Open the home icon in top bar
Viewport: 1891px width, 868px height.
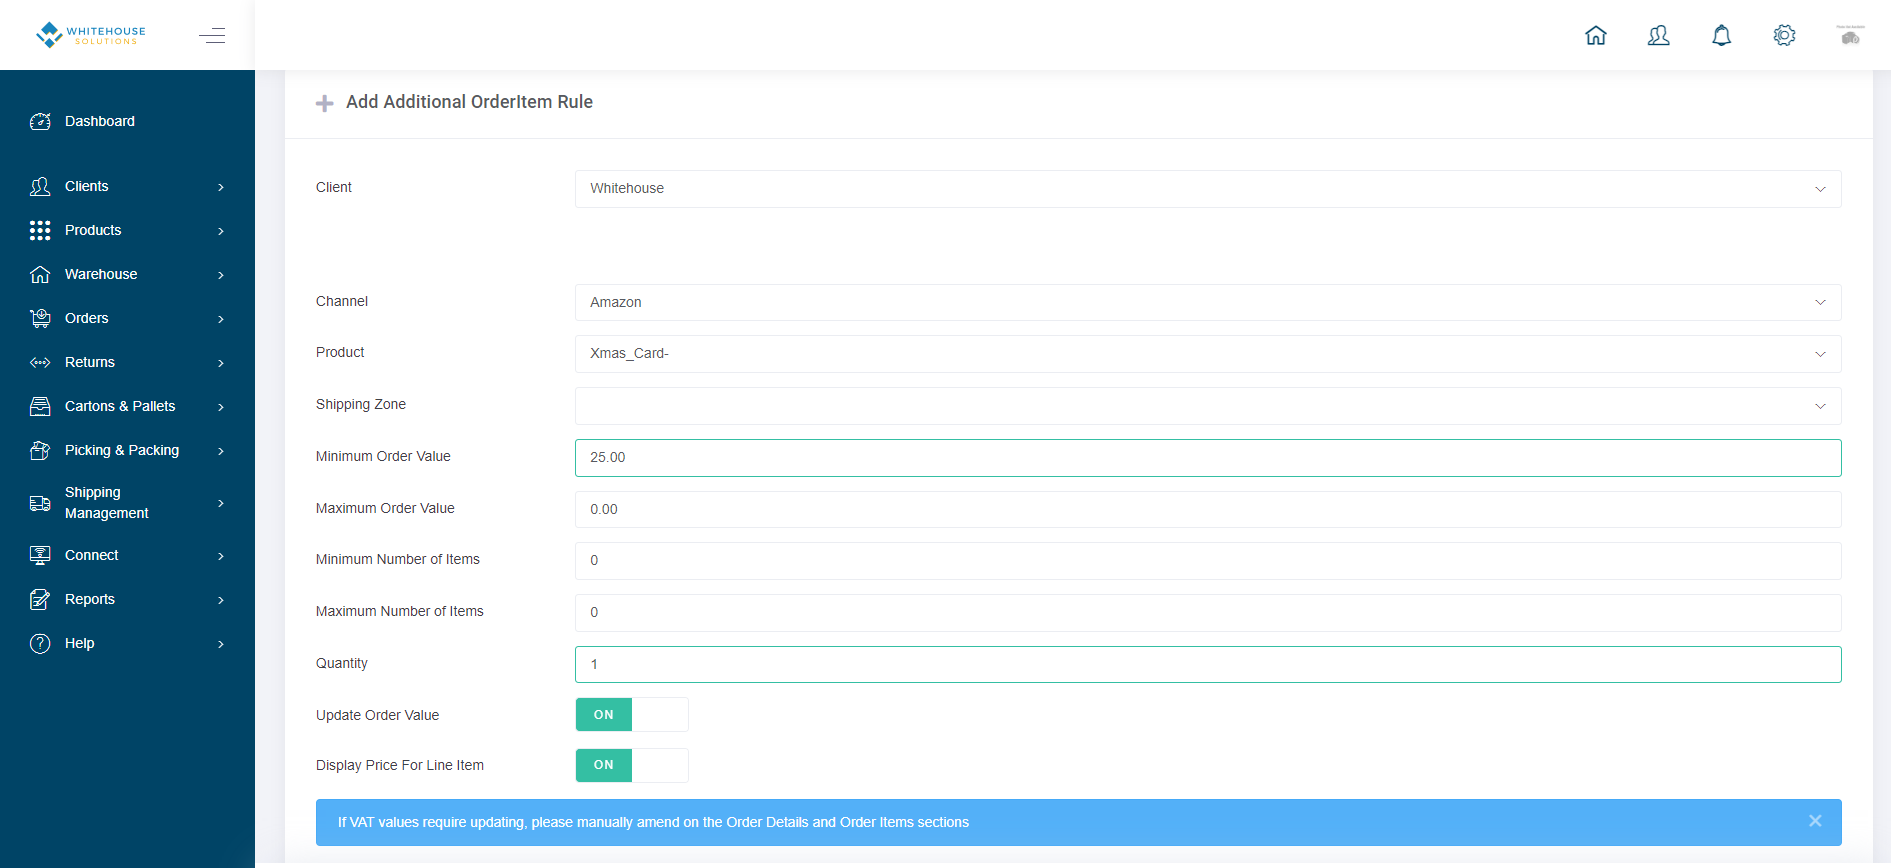(1596, 36)
